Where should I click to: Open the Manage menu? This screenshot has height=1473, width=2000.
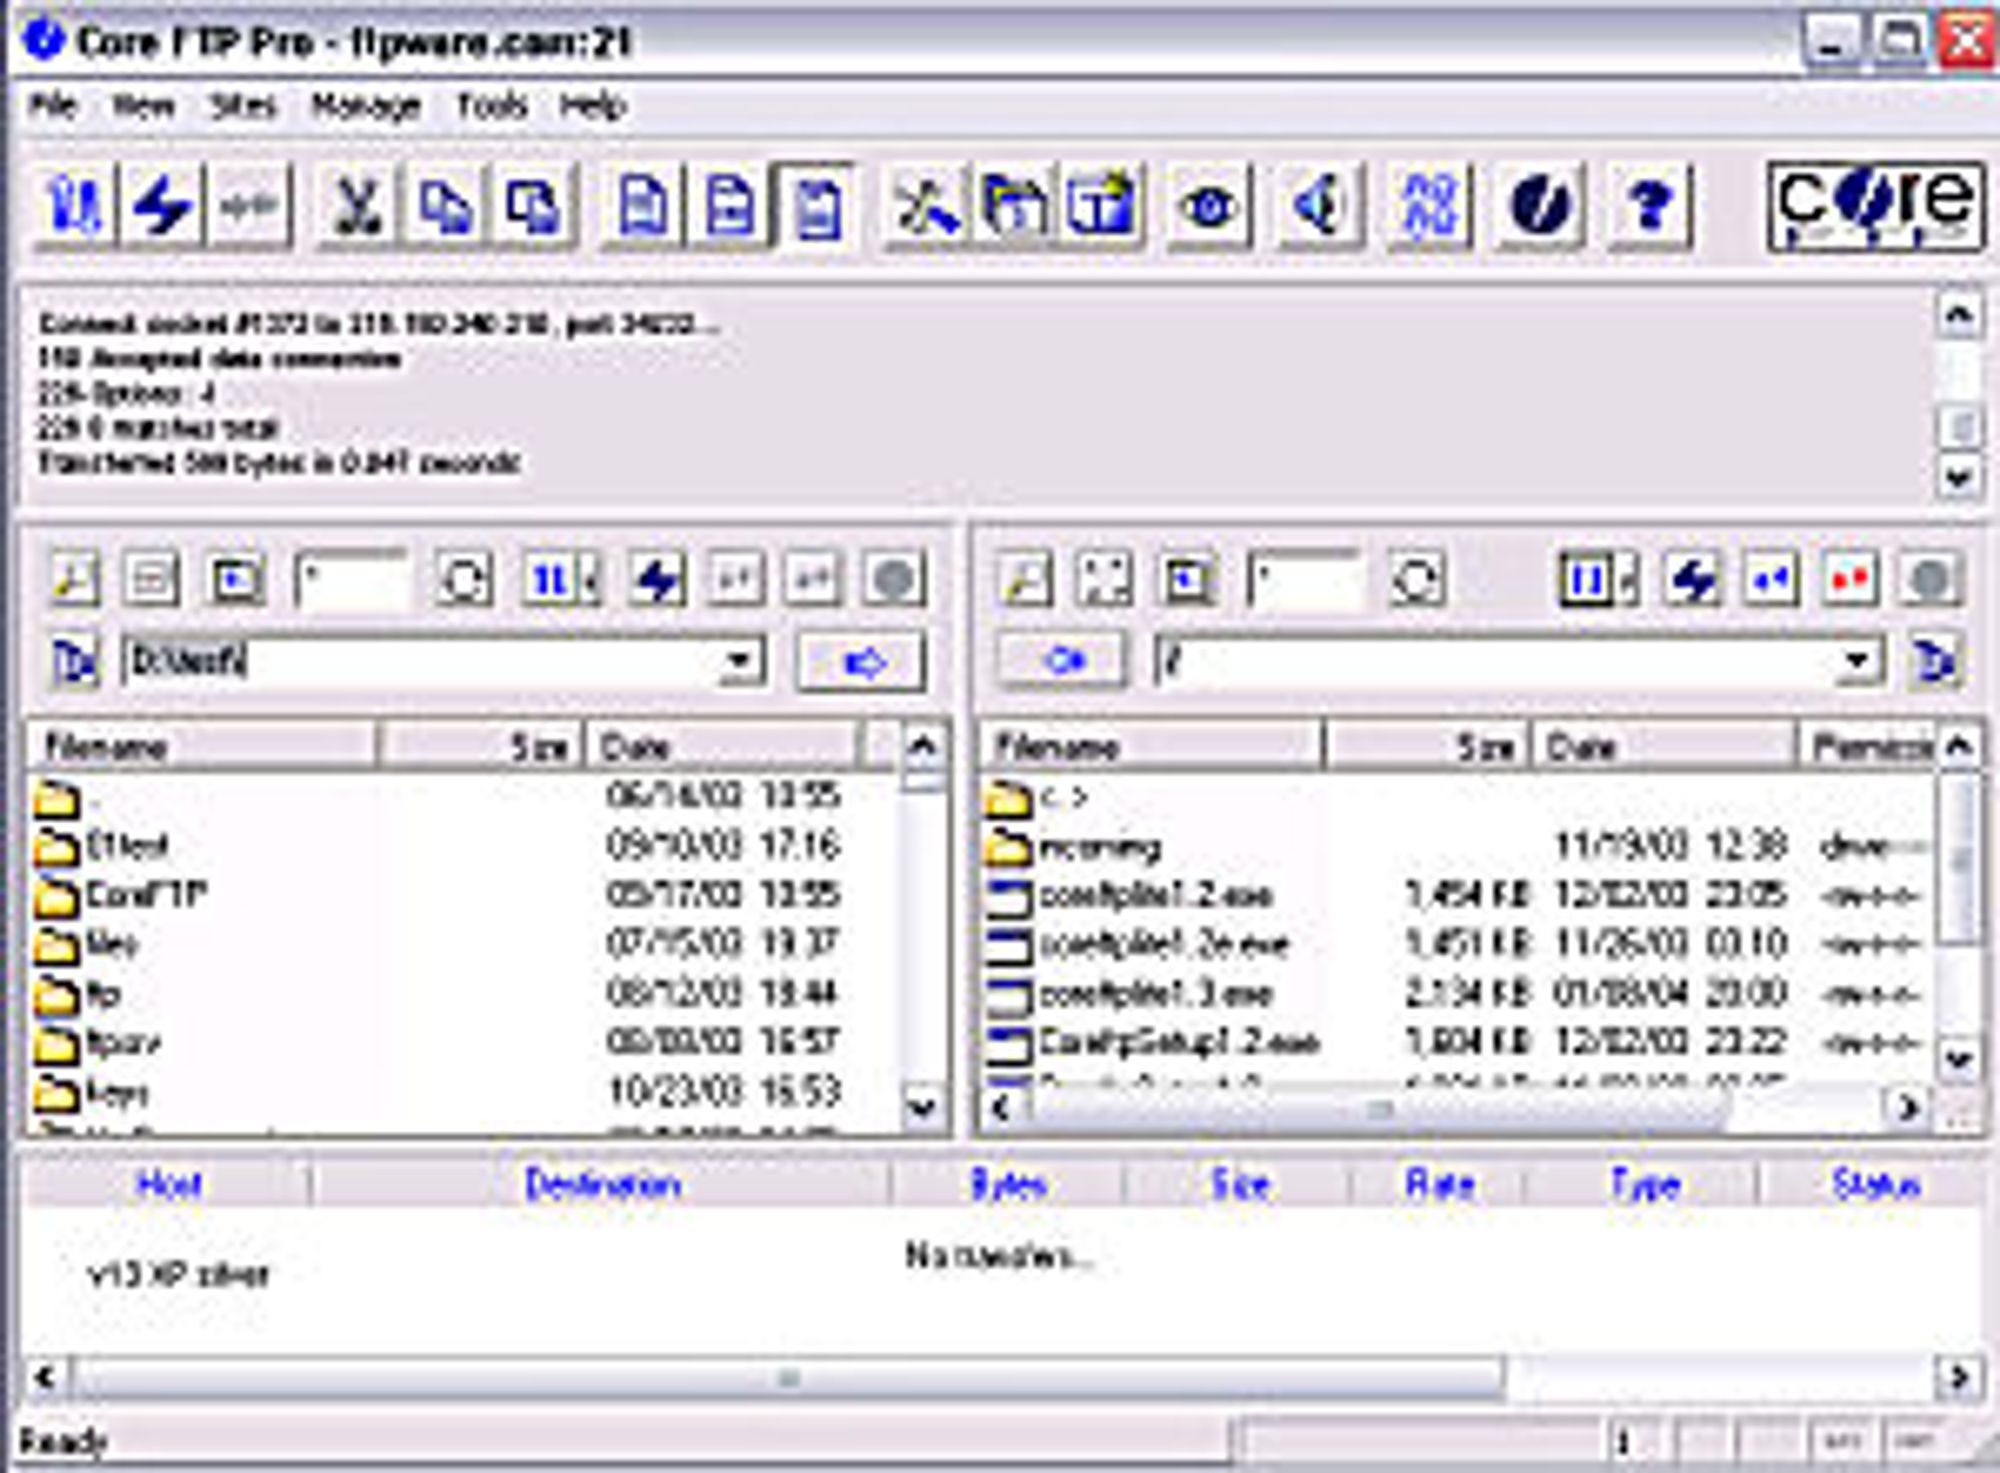(366, 105)
